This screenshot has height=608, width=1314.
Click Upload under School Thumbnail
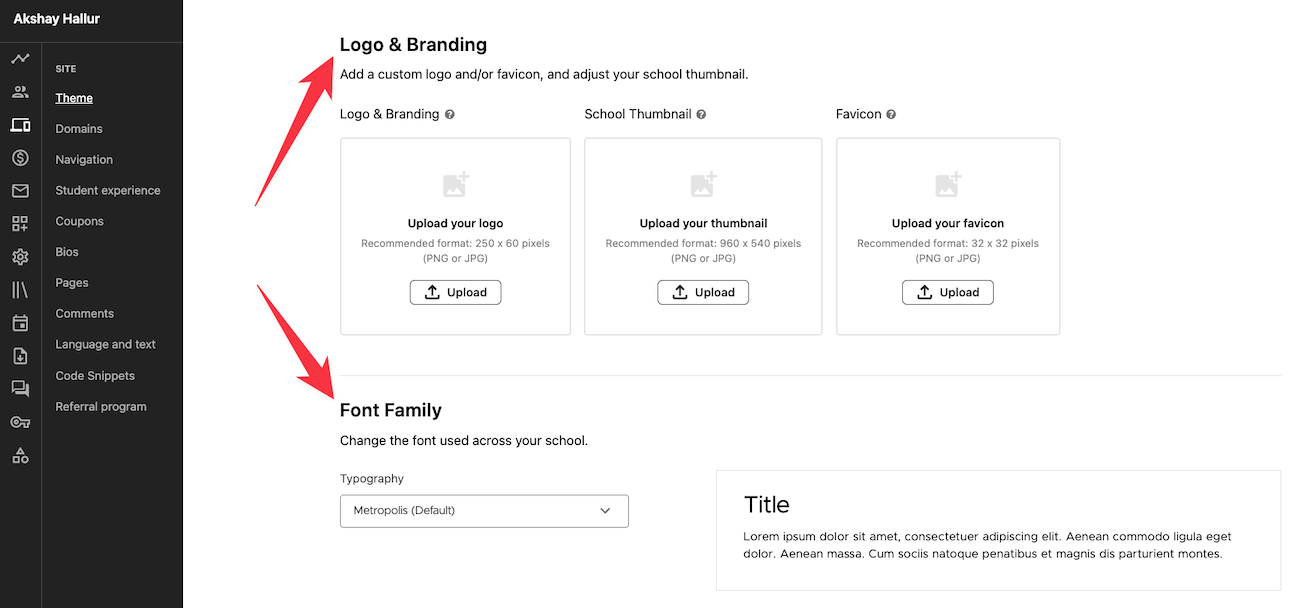pyautogui.click(x=703, y=292)
